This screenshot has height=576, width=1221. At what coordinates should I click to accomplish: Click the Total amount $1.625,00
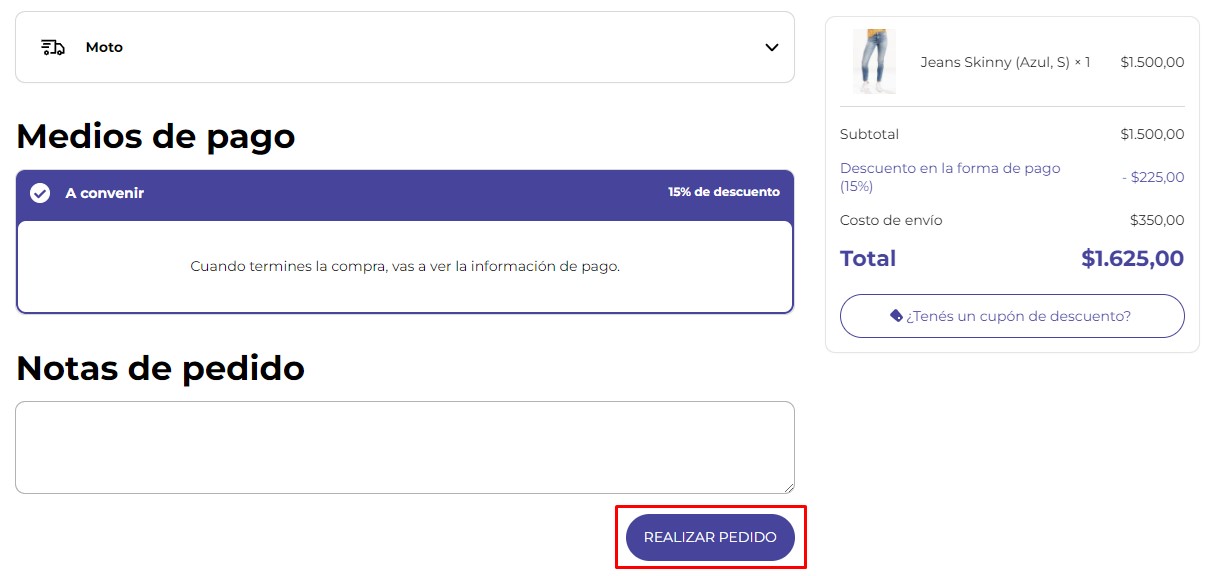coord(1132,258)
